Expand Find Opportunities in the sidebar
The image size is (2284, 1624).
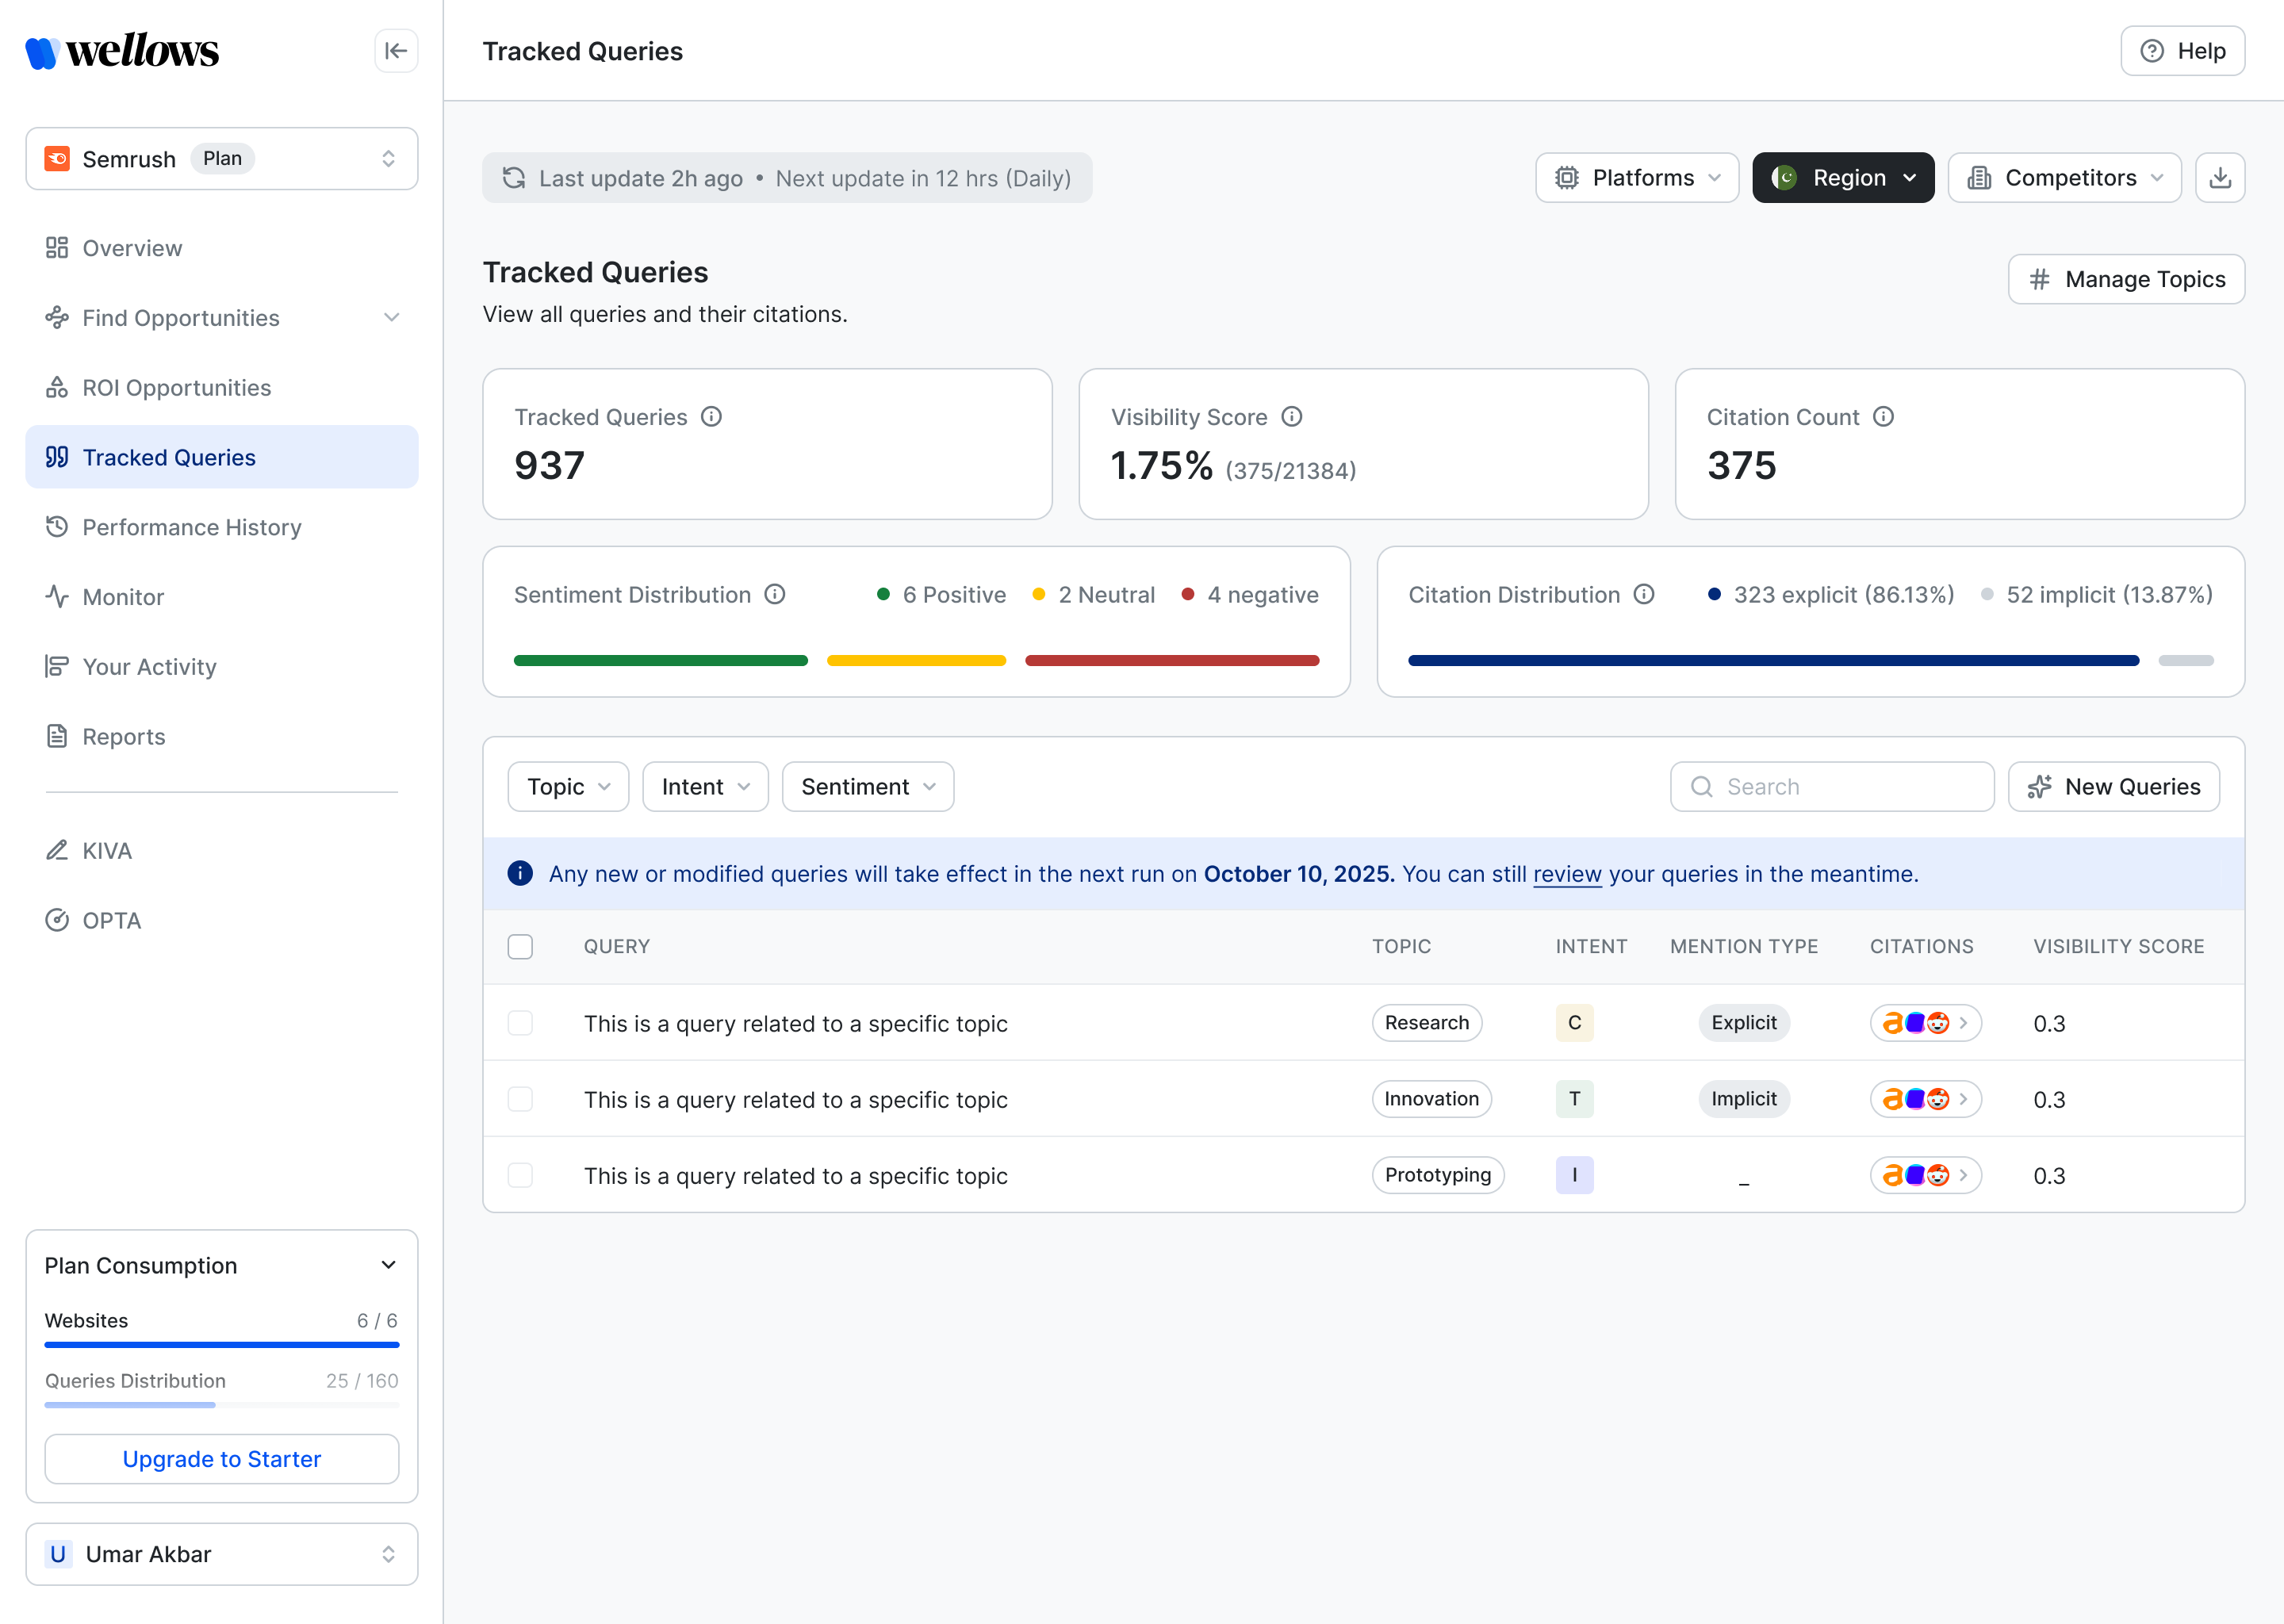222,318
